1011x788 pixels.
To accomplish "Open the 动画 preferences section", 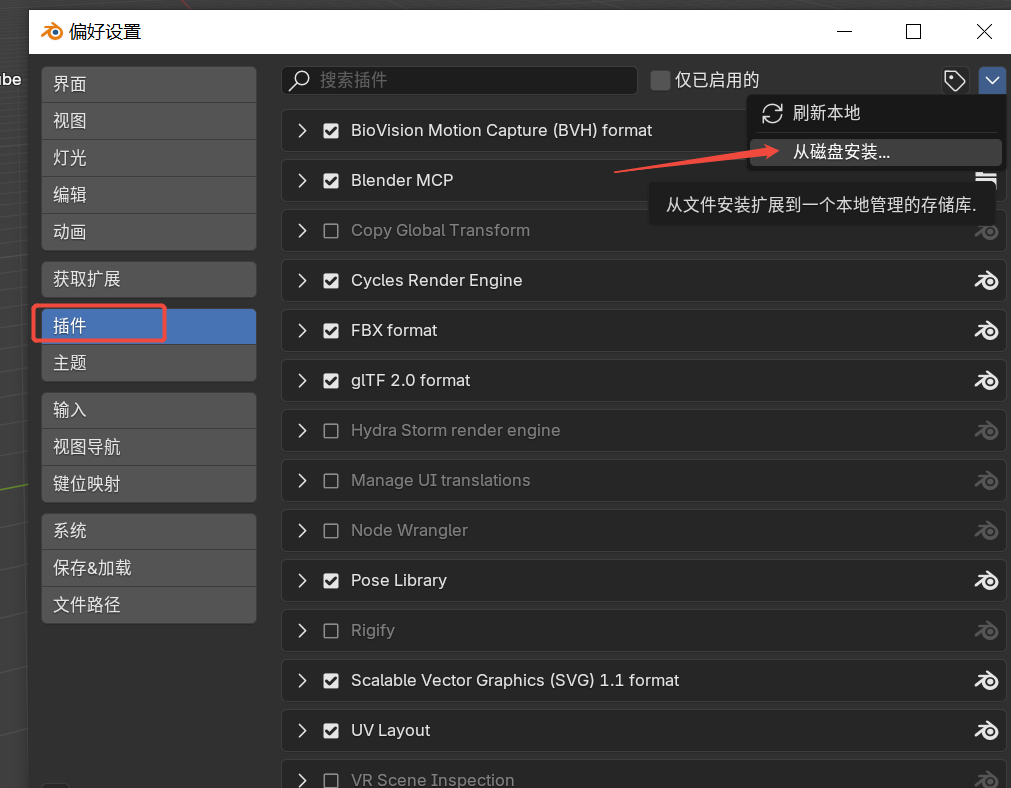I will point(149,232).
